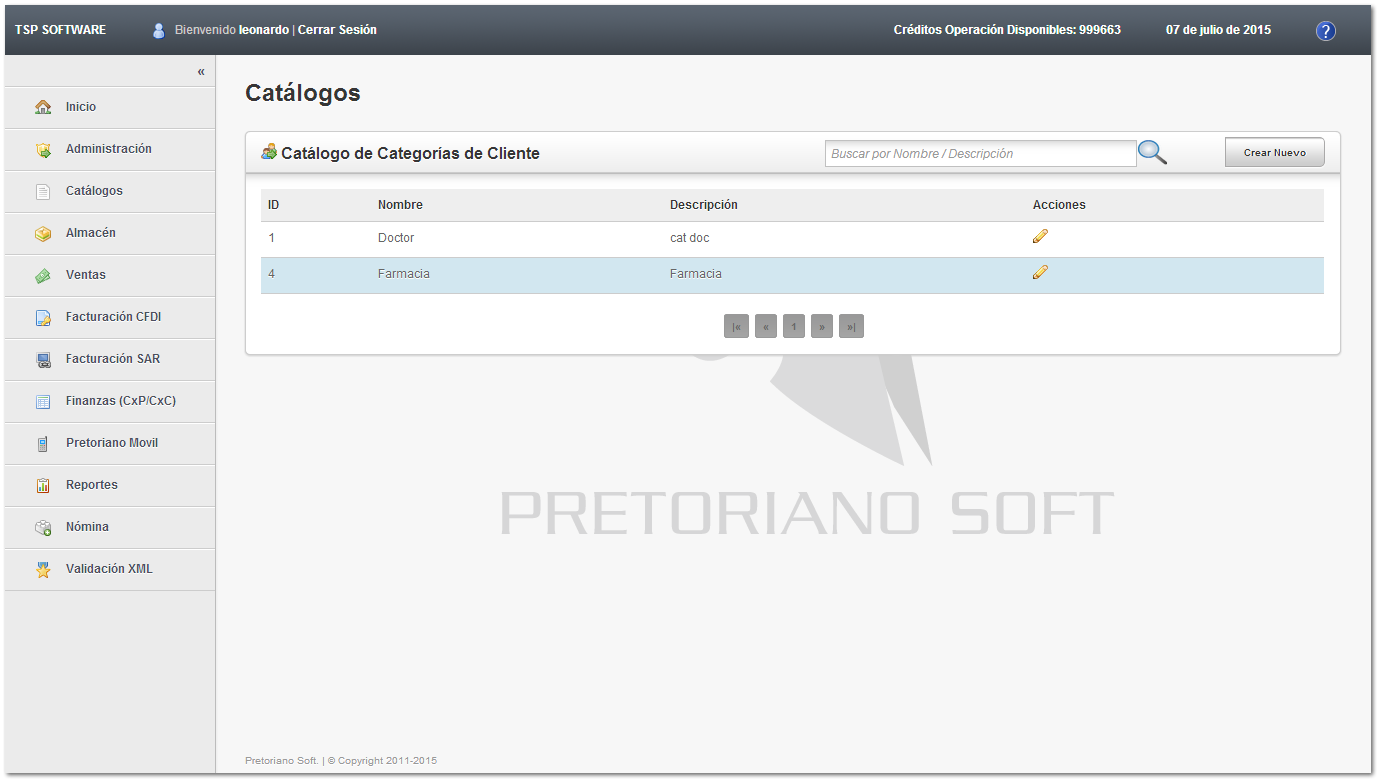Go to previous page of results
The image size is (1380, 782).
click(766, 326)
